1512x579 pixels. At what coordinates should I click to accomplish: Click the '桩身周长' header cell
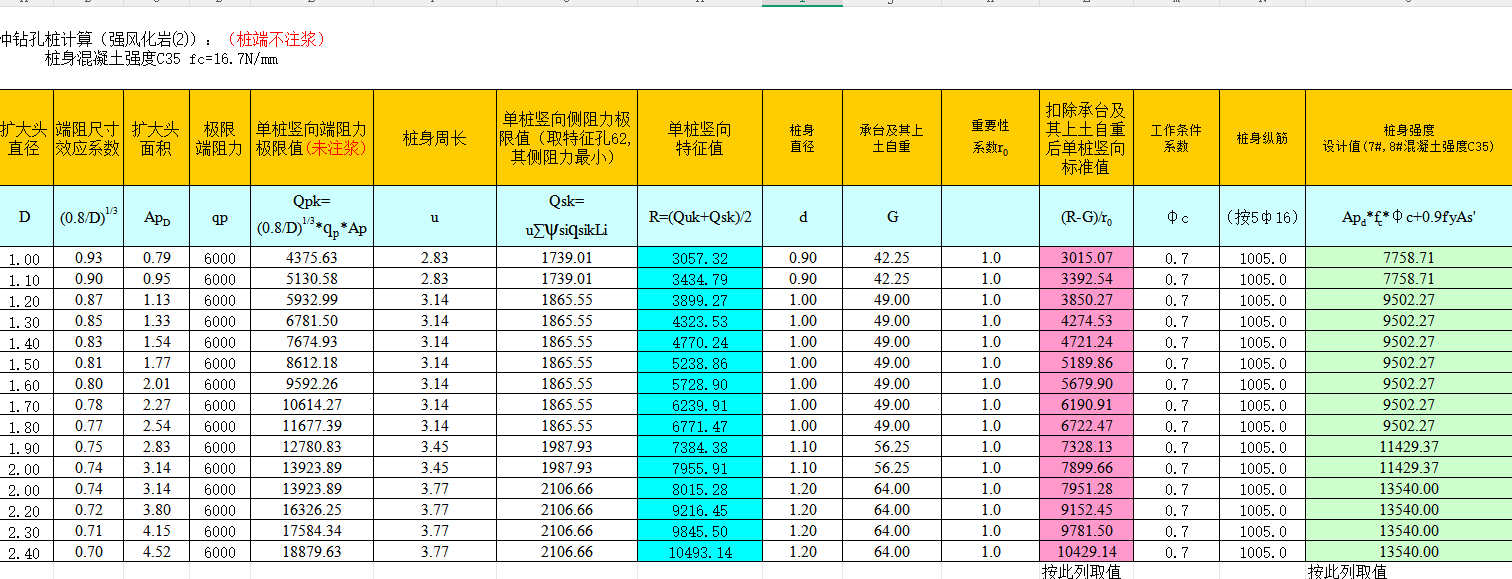pos(434,138)
